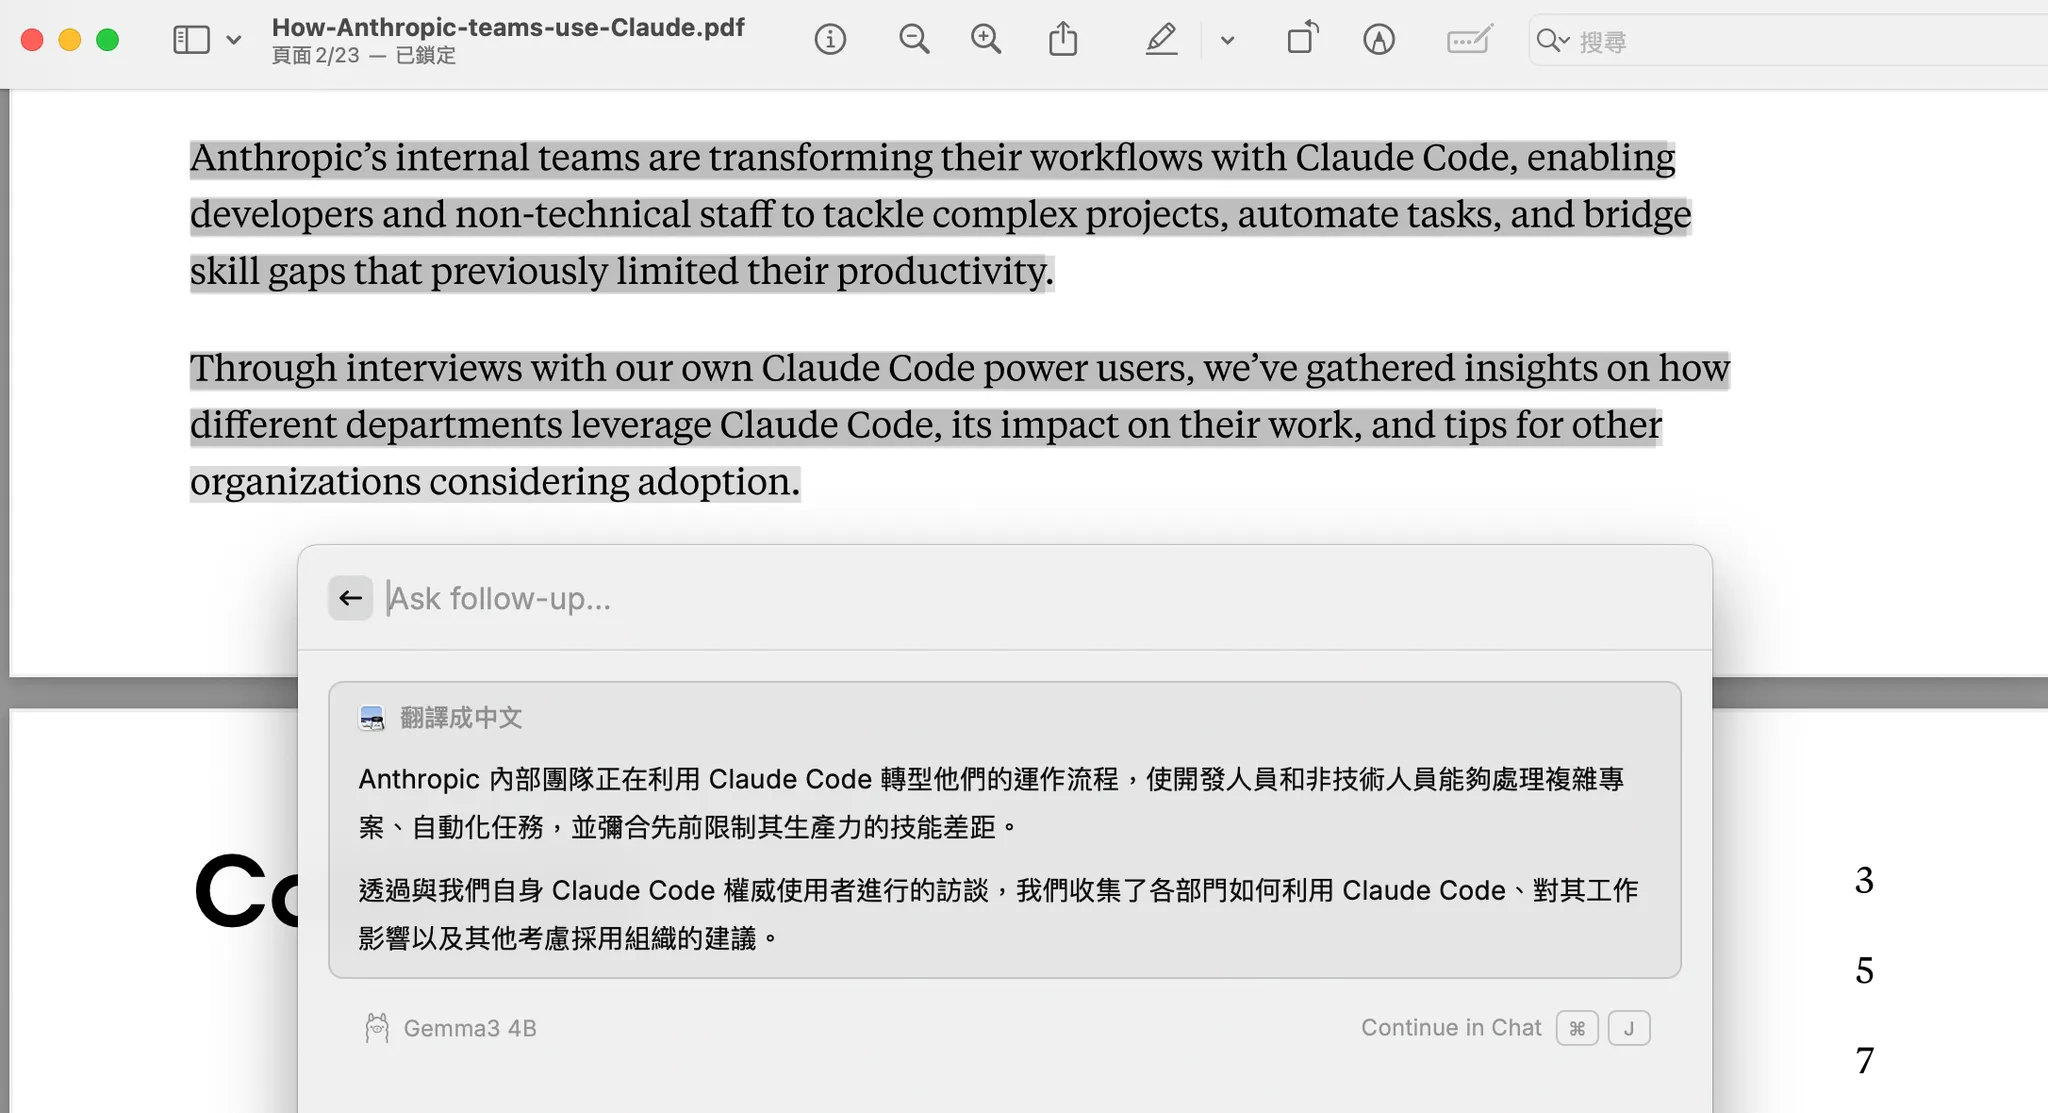Viewport: 2048px width, 1113px height.
Task: Select the Gemma3 4B model label
Action: point(470,1028)
